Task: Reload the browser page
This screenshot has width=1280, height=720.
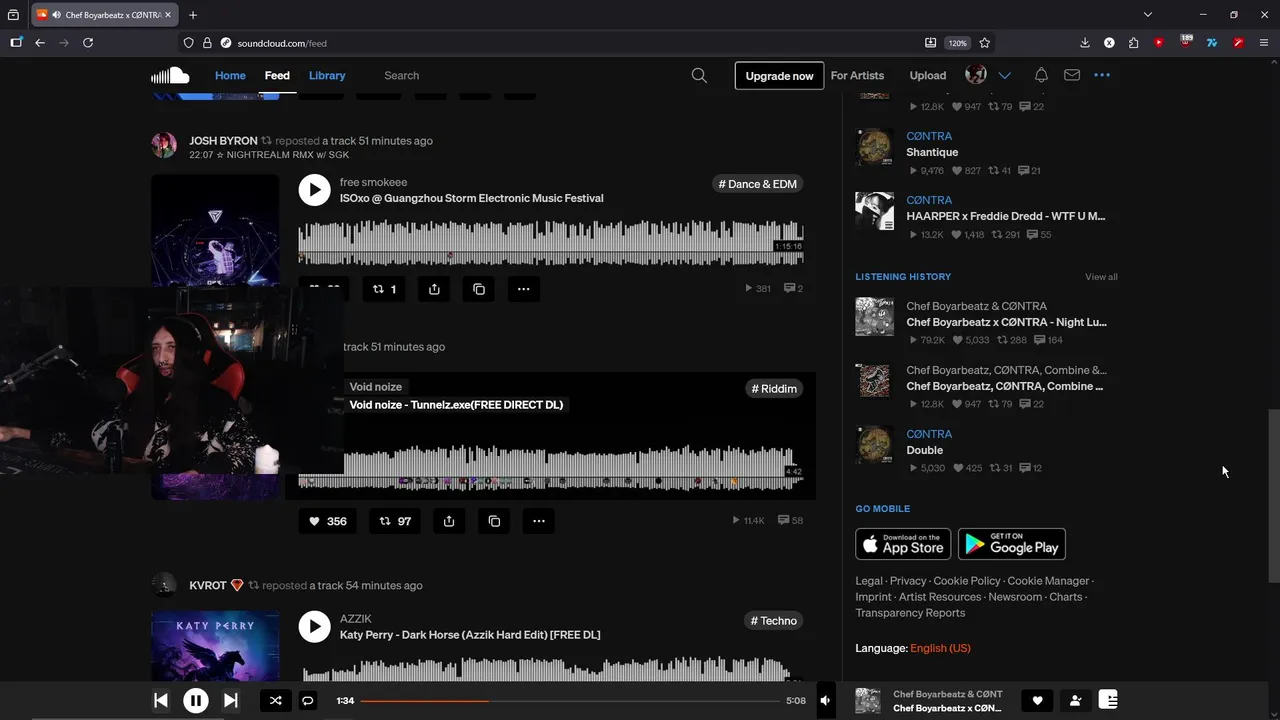Action: 88,43
